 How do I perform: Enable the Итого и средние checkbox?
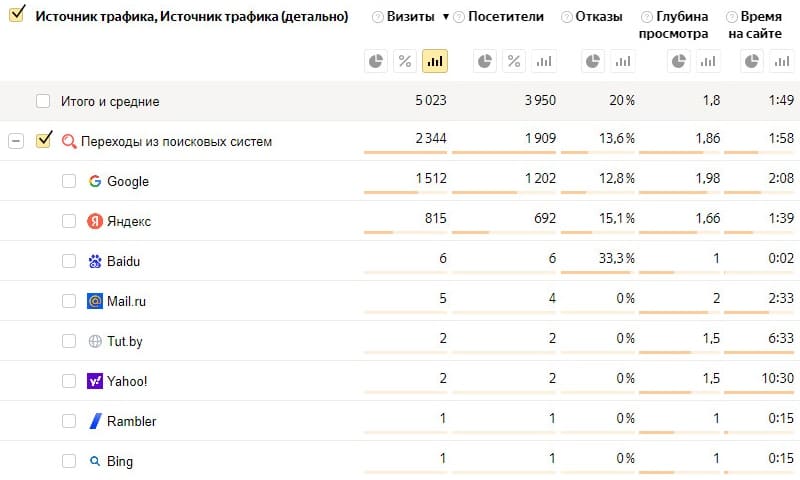click(43, 101)
